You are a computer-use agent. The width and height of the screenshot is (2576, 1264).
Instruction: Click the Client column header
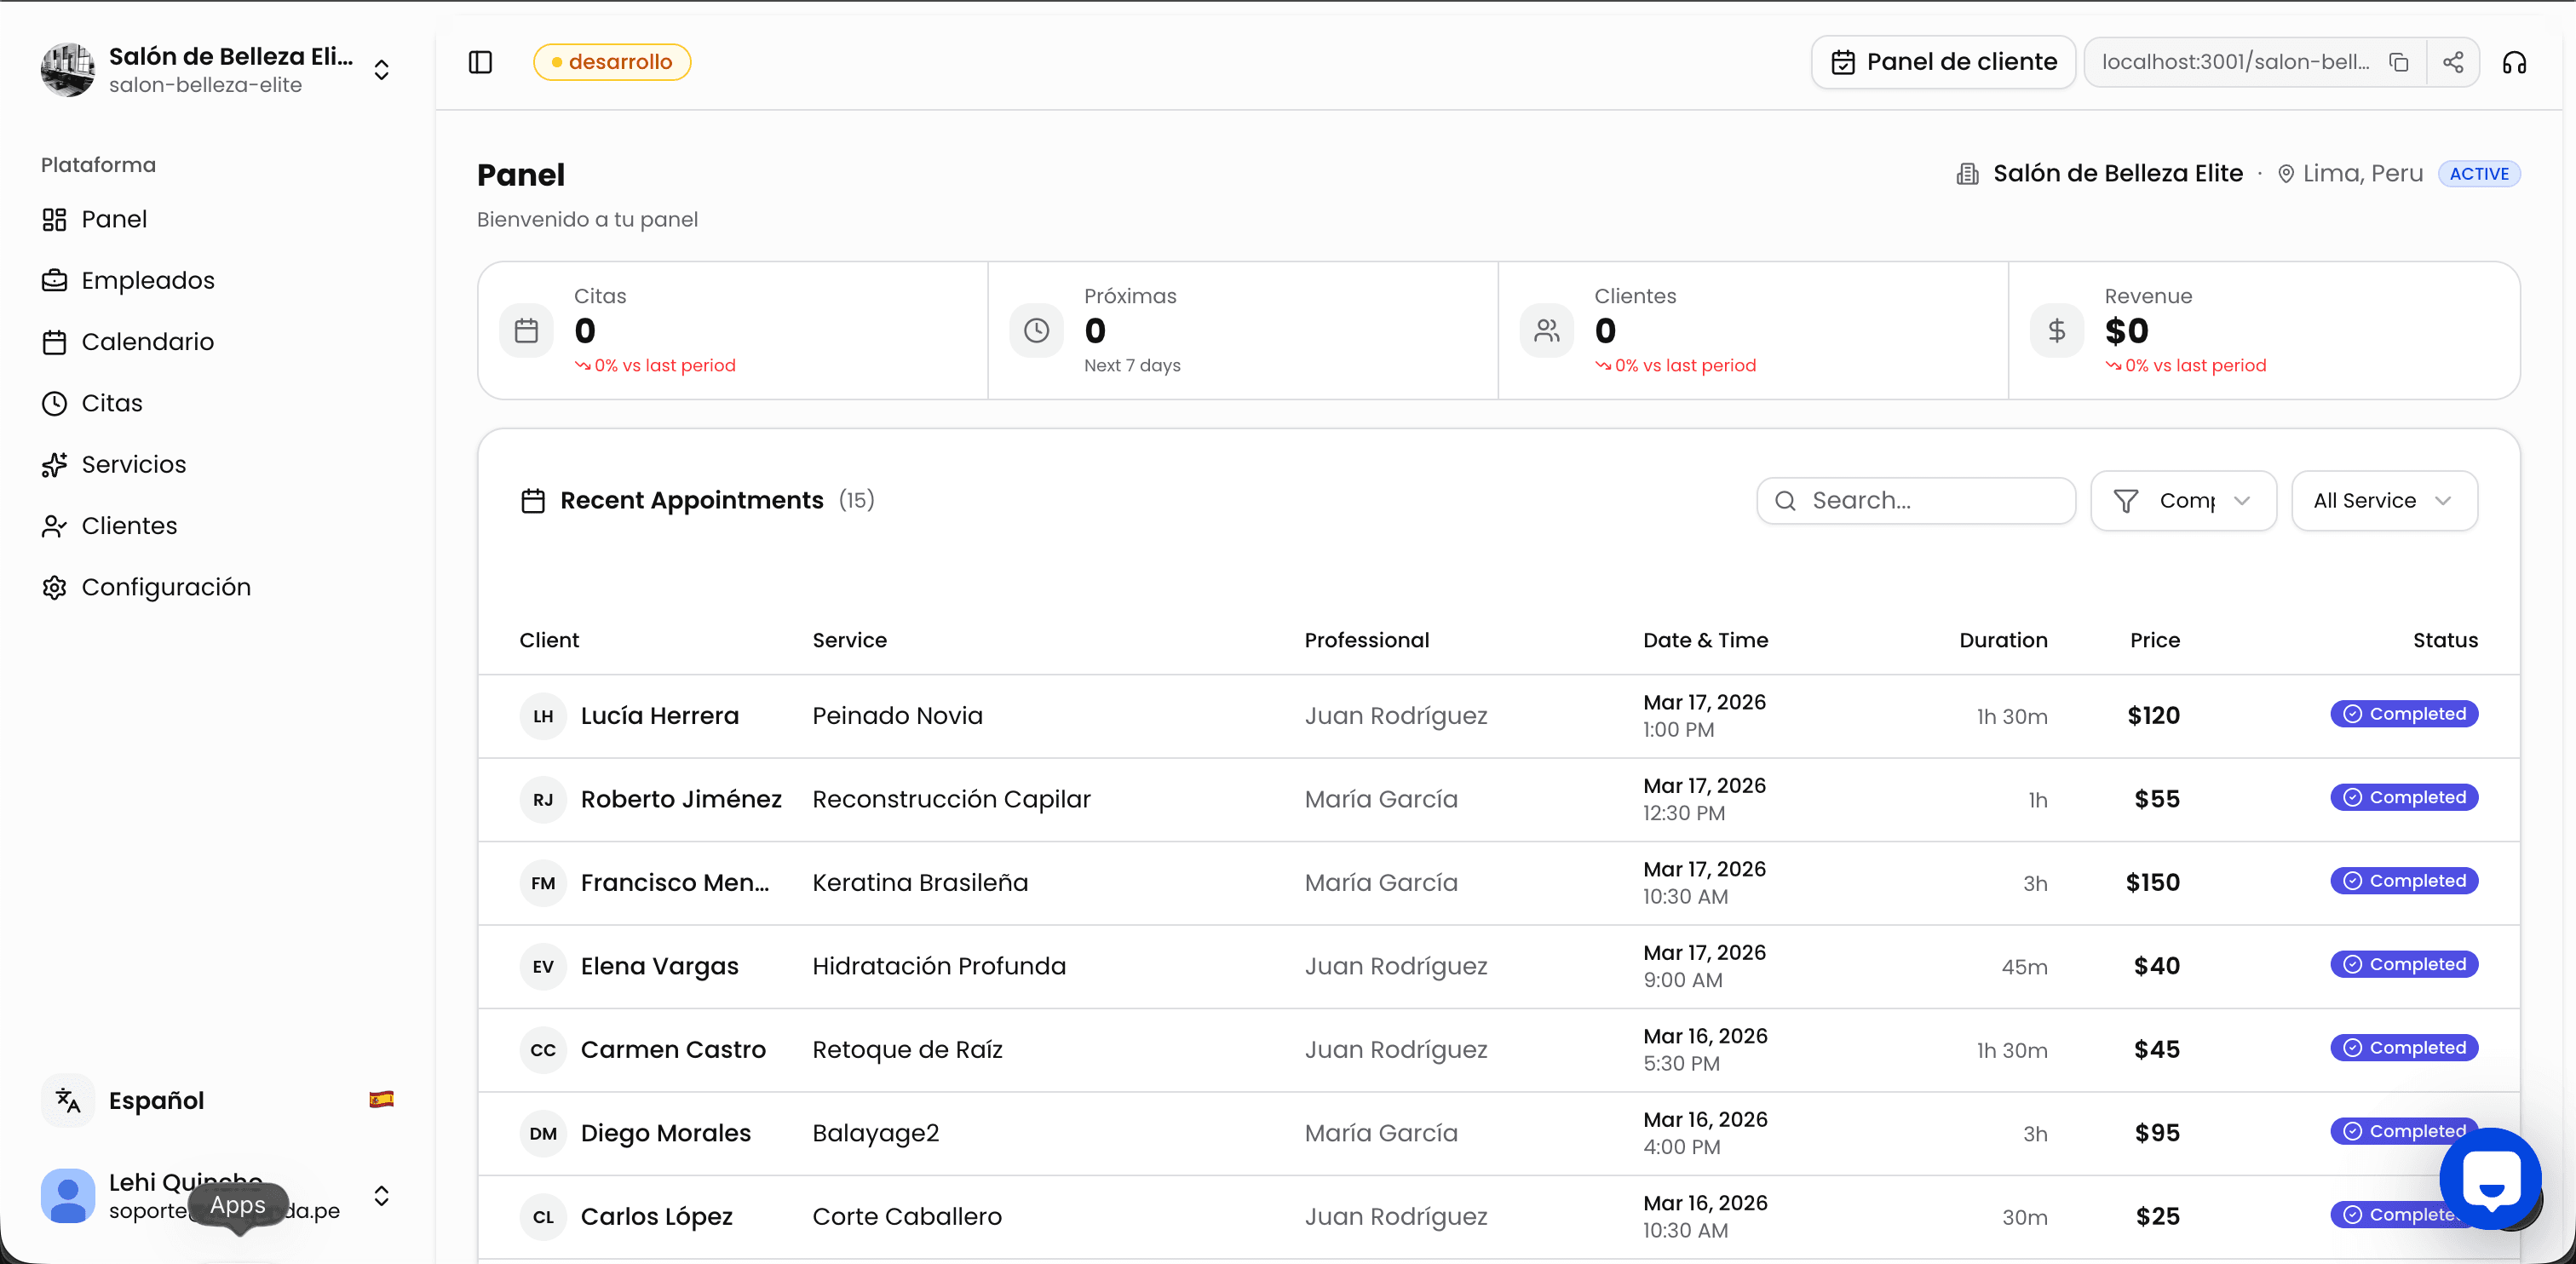point(549,641)
